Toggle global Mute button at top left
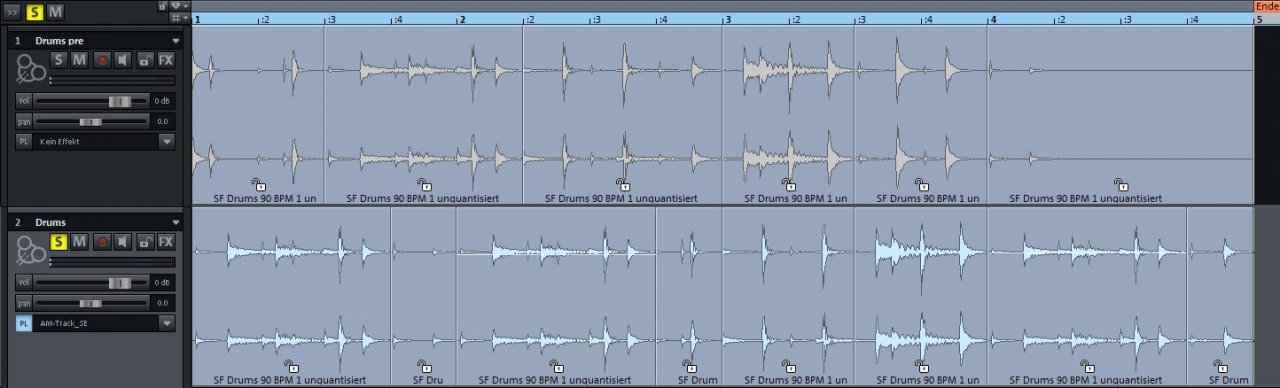 55,12
